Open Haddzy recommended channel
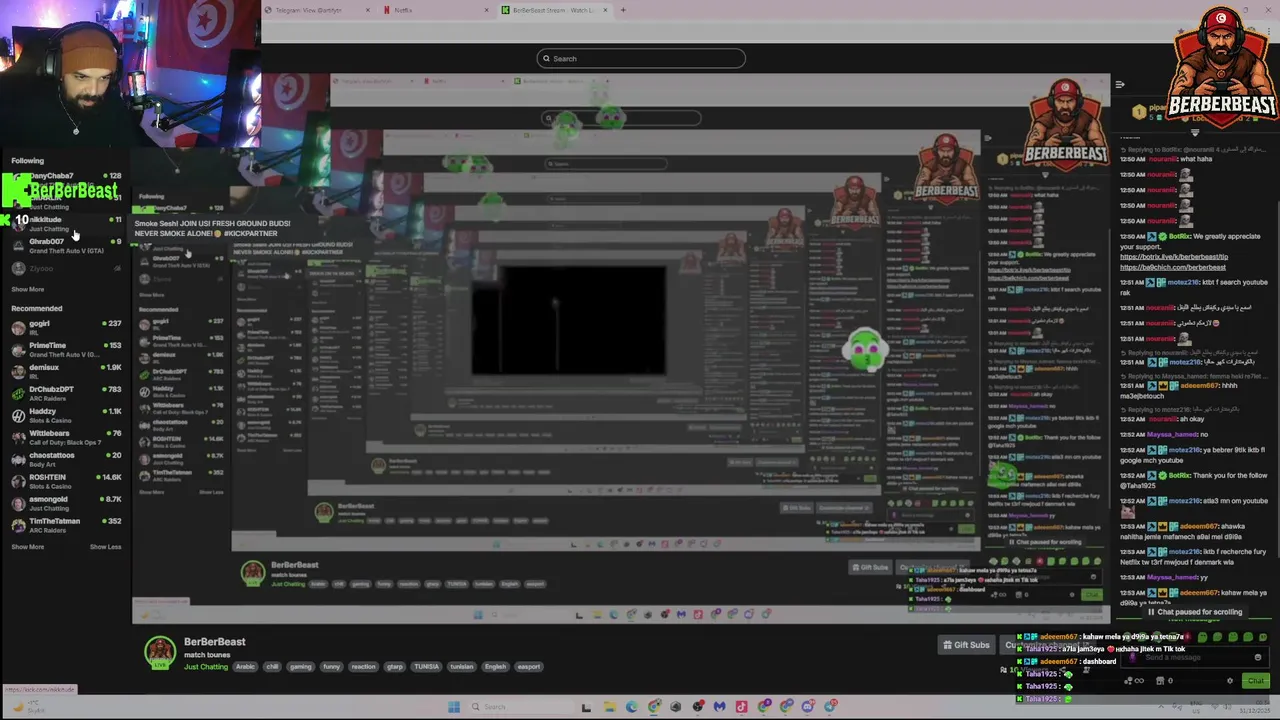Screen dimensions: 1280x720 [65, 415]
